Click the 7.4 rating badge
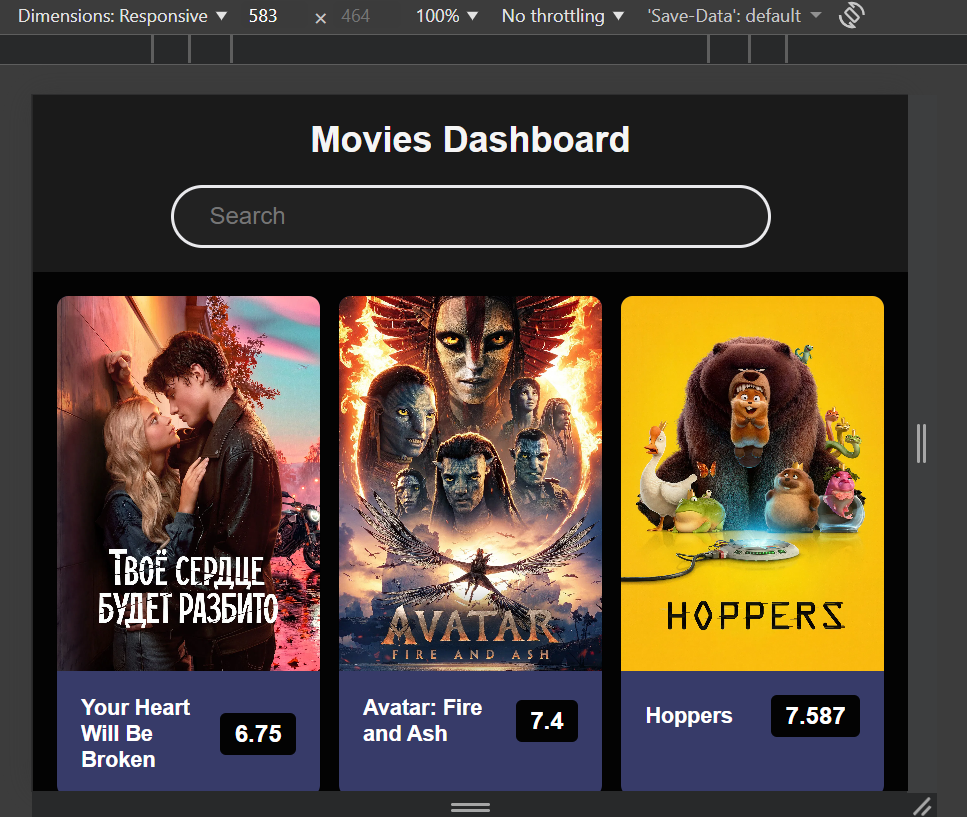The height and width of the screenshot is (817, 967). point(547,721)
